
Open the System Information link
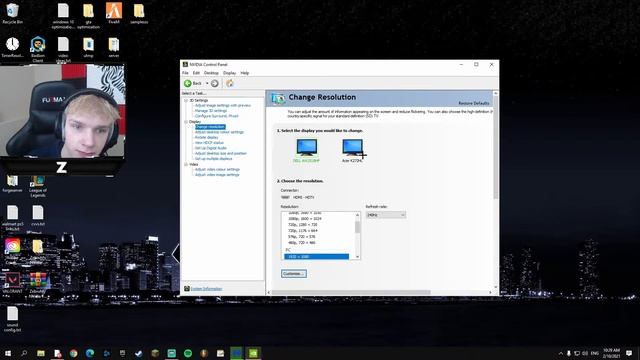(x=207, y=289)
